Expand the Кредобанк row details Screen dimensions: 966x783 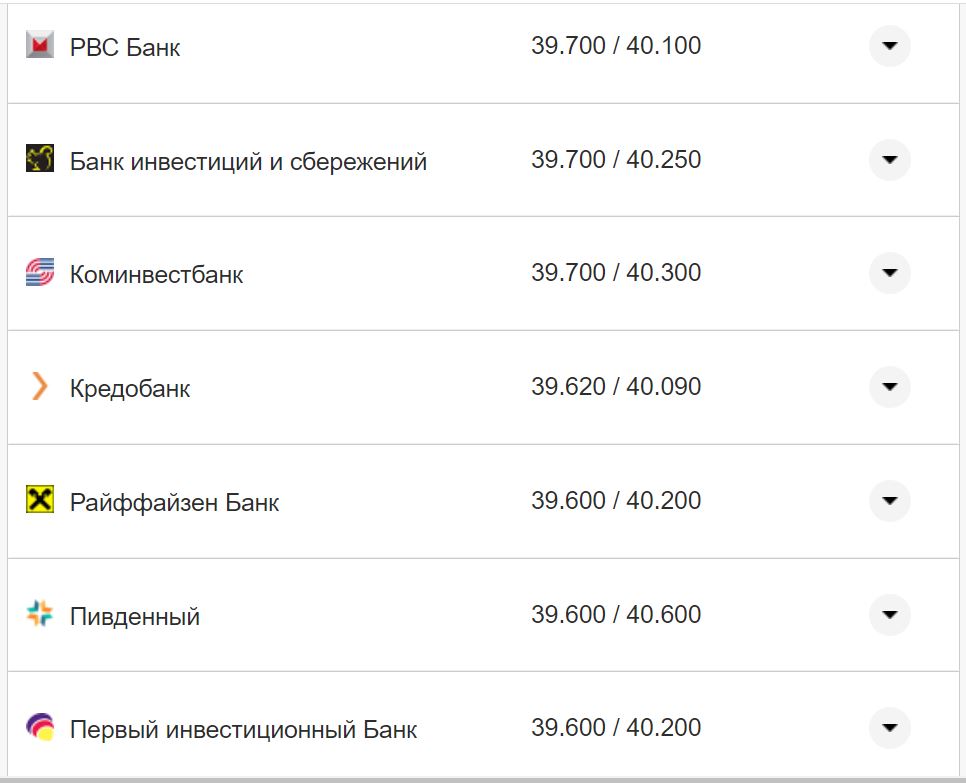click(x=889, y=387)
